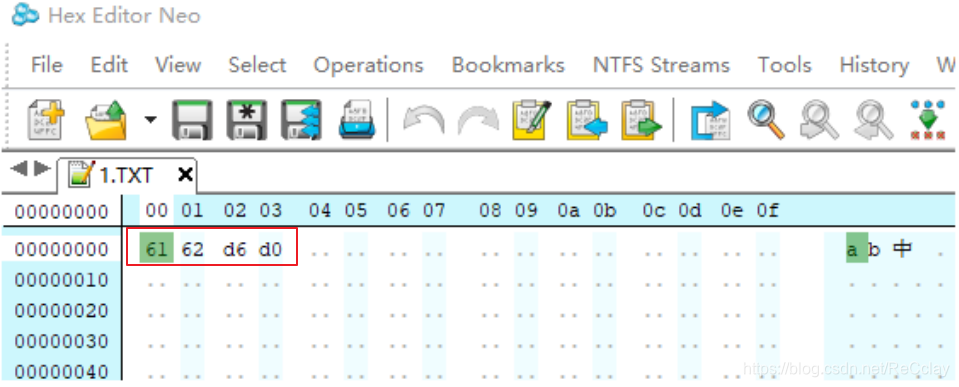This screenshot has height=387, width=959.
Task: Click column header 02
Action: 234,212
